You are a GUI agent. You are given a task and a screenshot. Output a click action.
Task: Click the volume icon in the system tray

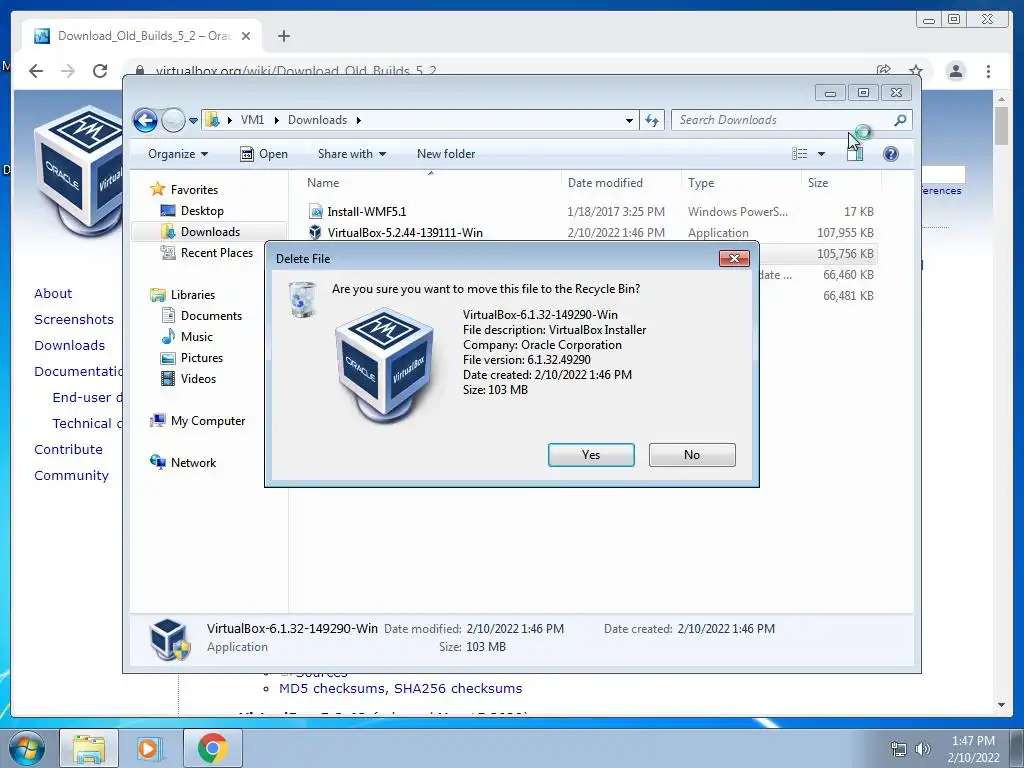(x=922, y=749)
